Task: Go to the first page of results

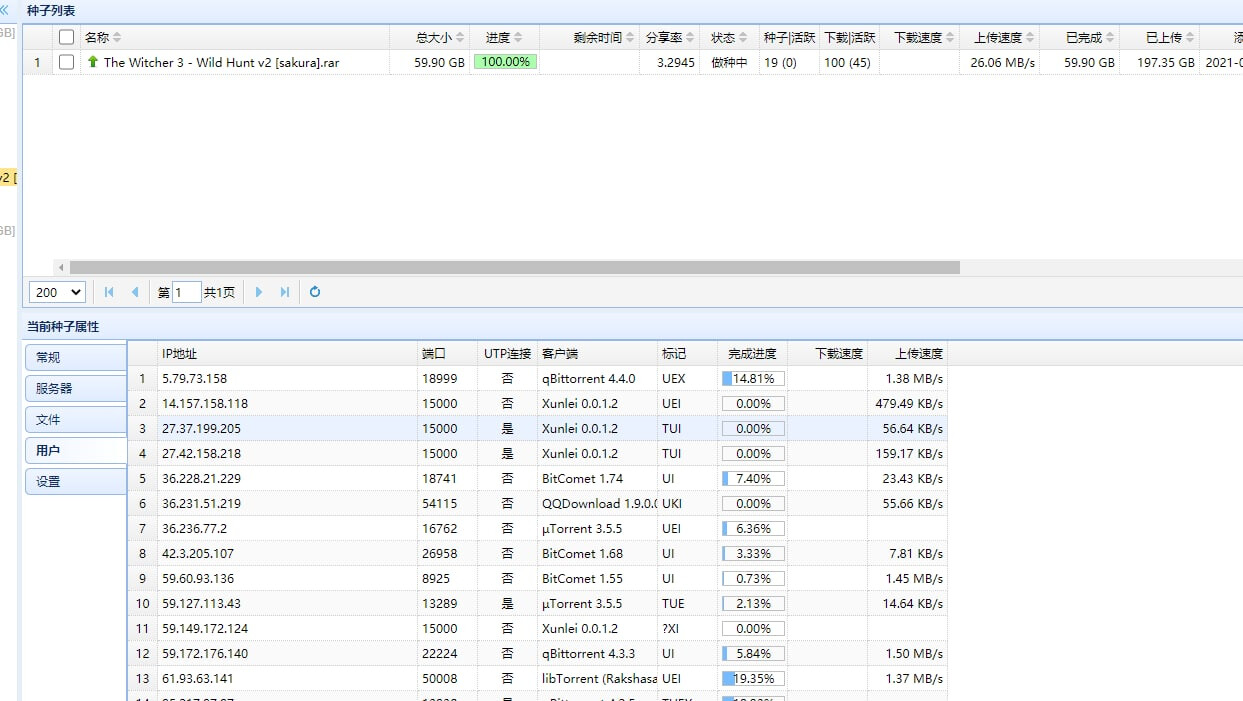Action: [x=109, y=292]
